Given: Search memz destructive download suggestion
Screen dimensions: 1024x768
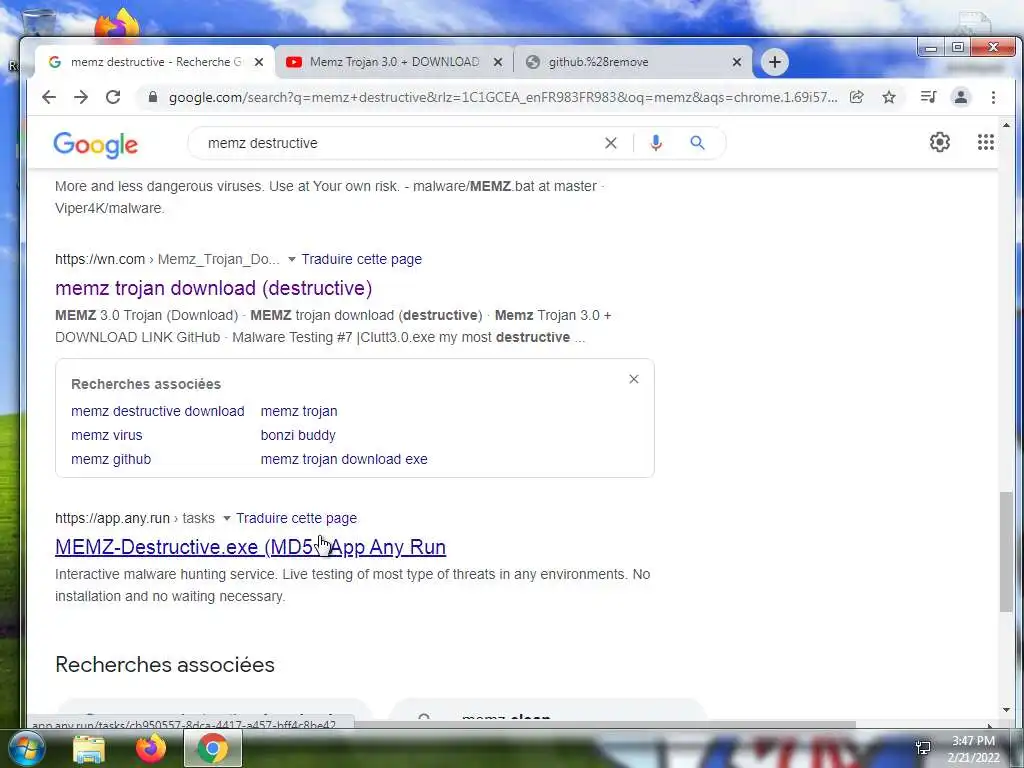Looking at the screenshot, I should tap(157, 411).
